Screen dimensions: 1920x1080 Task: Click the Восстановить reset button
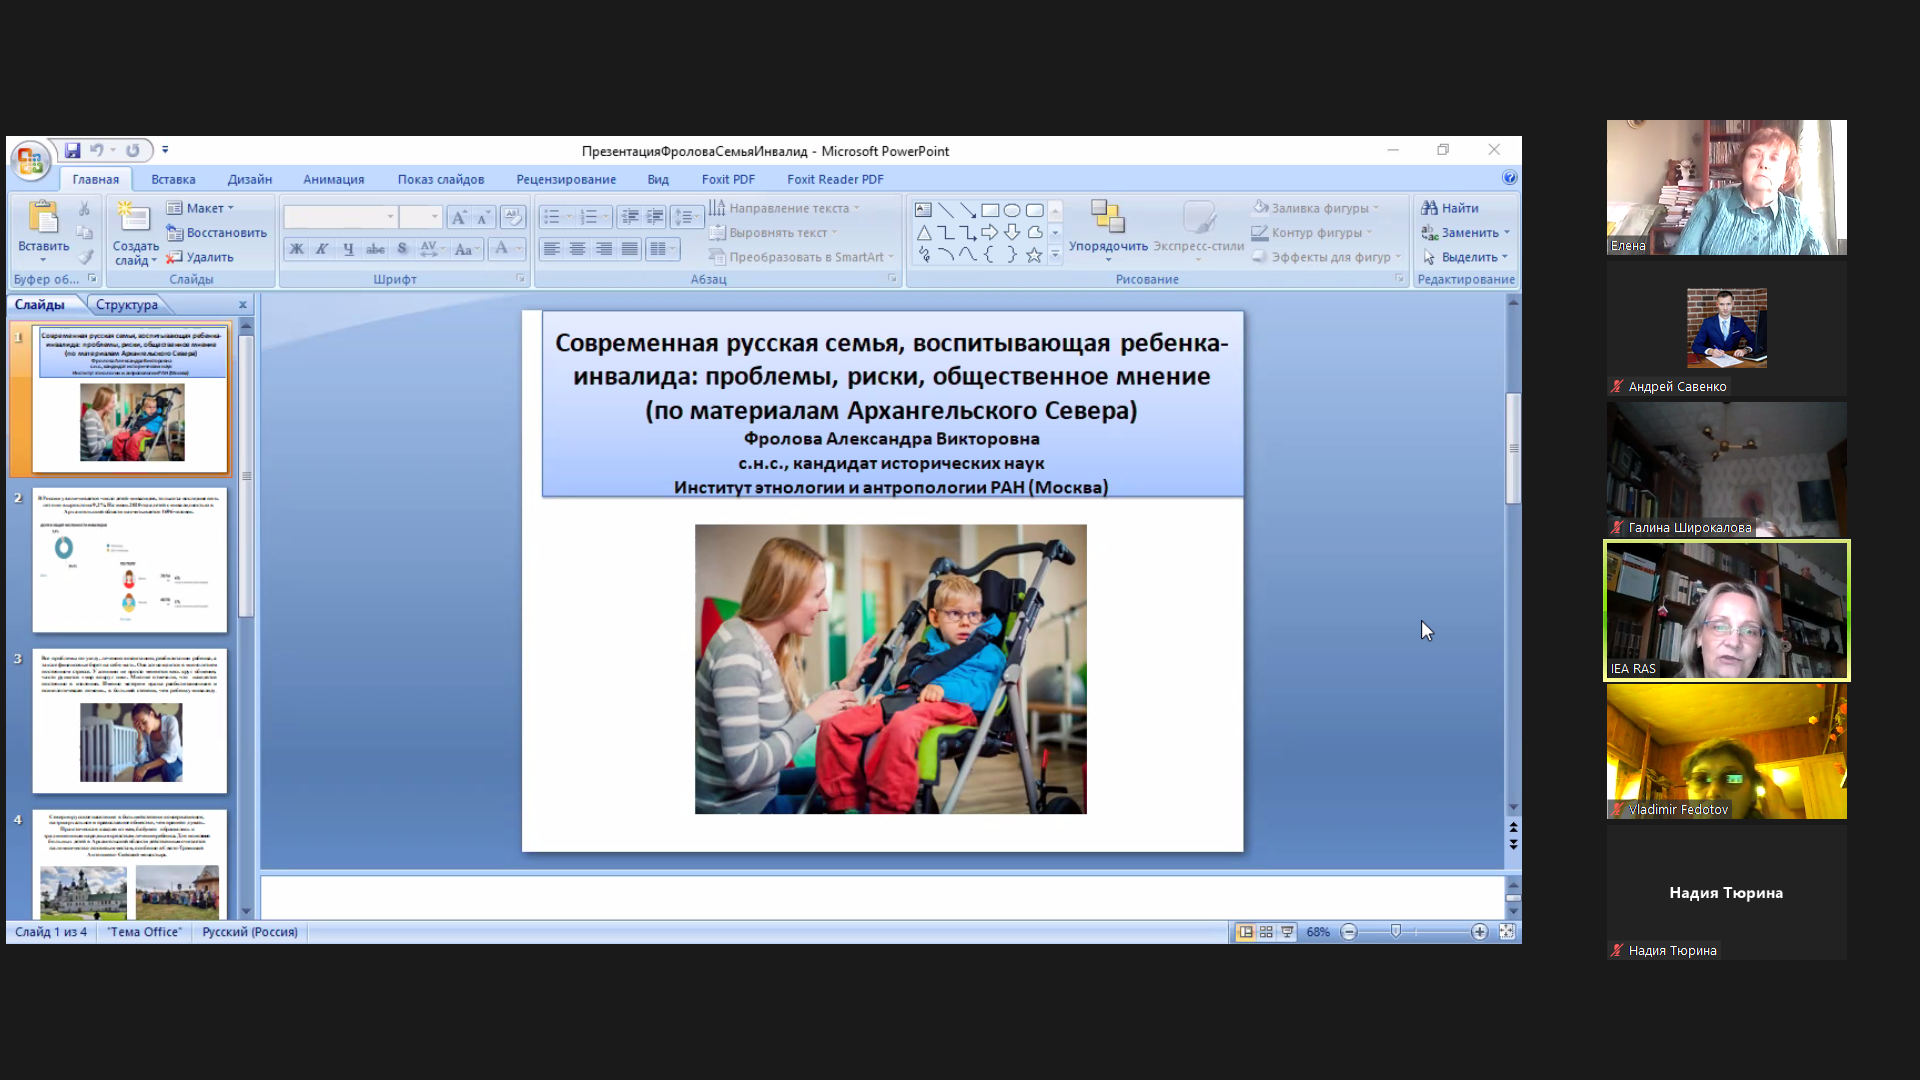tap(217, 233)
